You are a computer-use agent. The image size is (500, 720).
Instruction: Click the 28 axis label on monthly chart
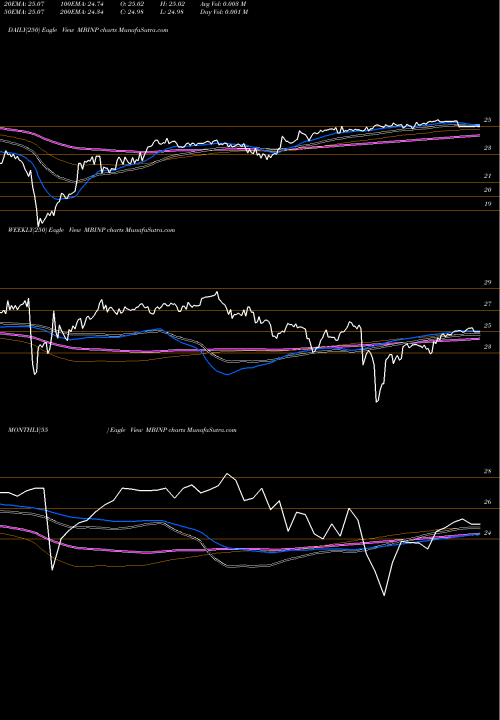click(x=488, y=472)
